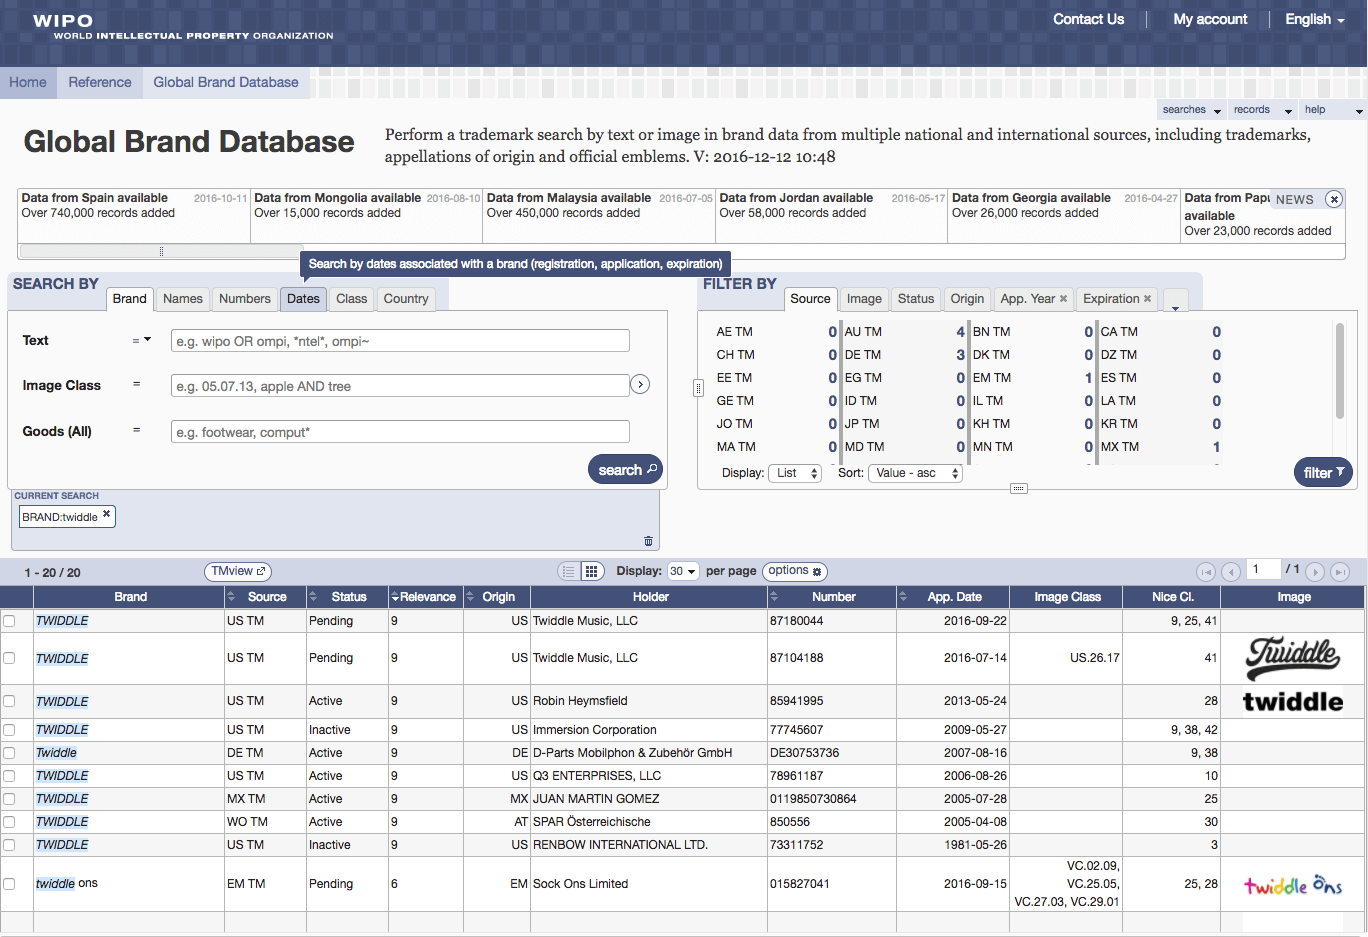
Task: Click the search button
Action: pyautogui.click(x=626, y=470)
